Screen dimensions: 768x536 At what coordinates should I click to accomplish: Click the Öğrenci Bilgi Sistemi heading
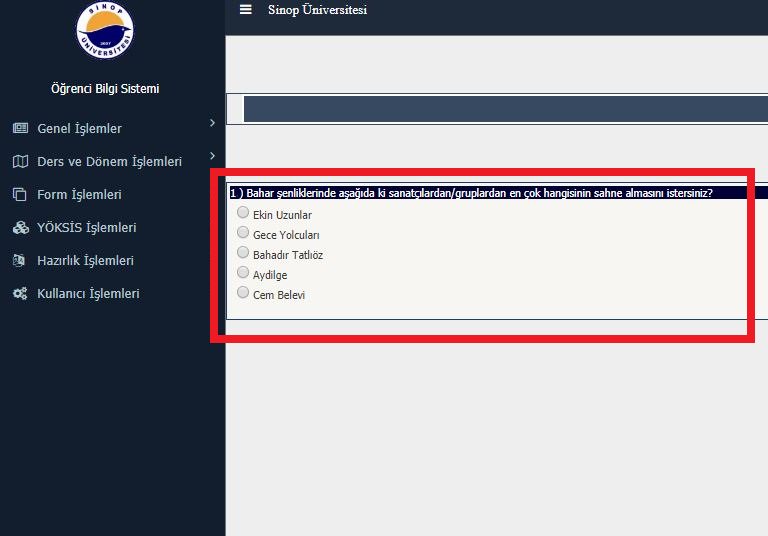click(x=105, y=89)
